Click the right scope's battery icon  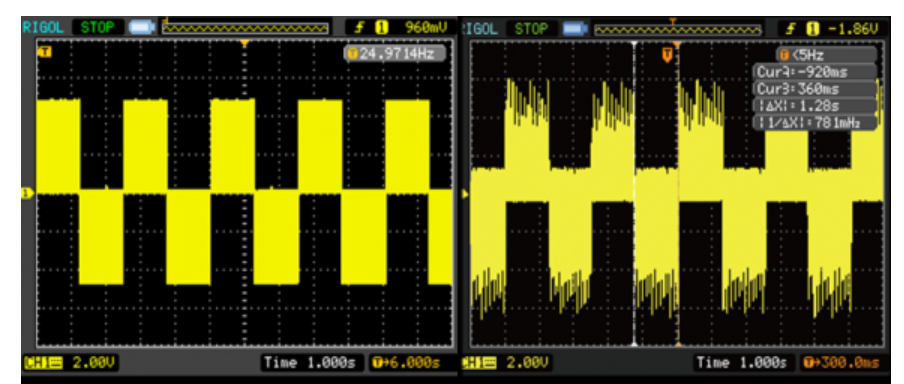(x=575, y=29)
